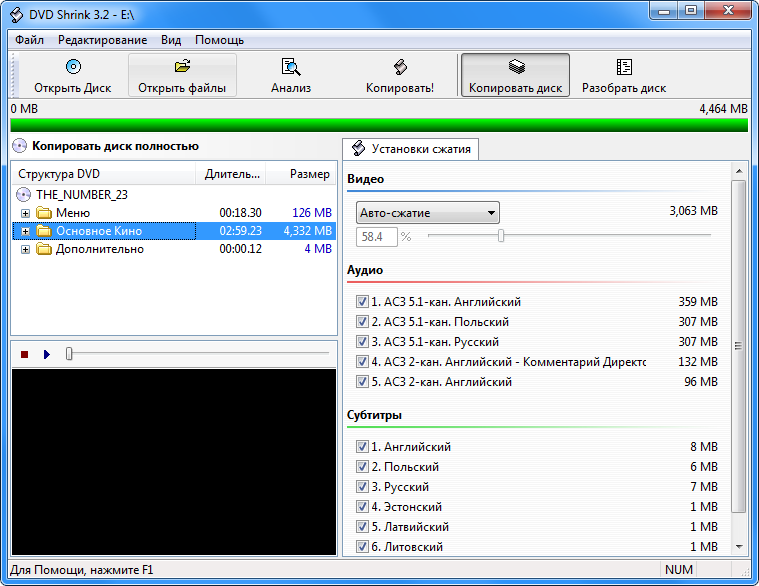Click the Дополнительно folder icon
This screenshot has height=586, width=759.
coord(44,249)
